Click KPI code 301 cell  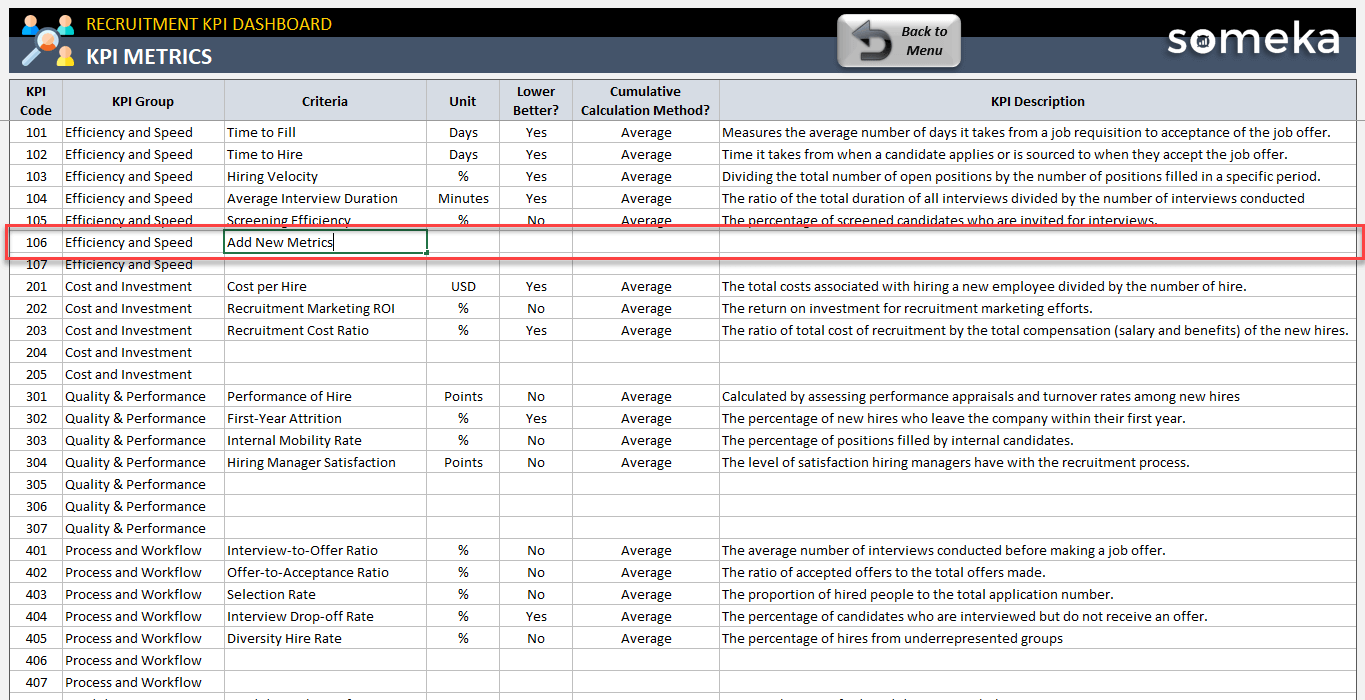pyautogui.click(x=36, y=396)
